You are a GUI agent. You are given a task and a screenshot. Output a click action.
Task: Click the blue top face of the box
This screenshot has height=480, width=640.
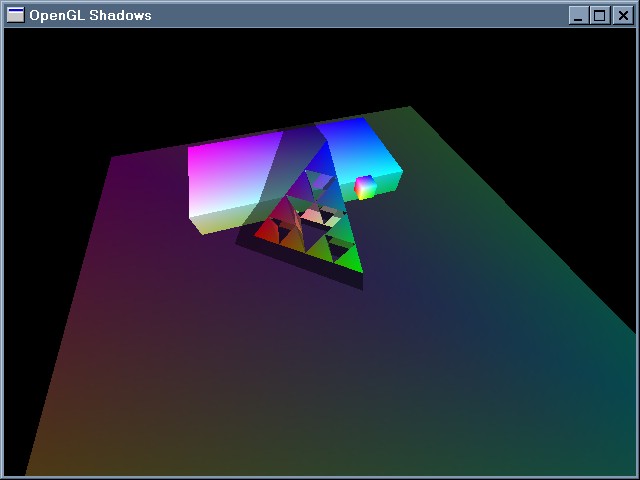(x=345, y=138)
